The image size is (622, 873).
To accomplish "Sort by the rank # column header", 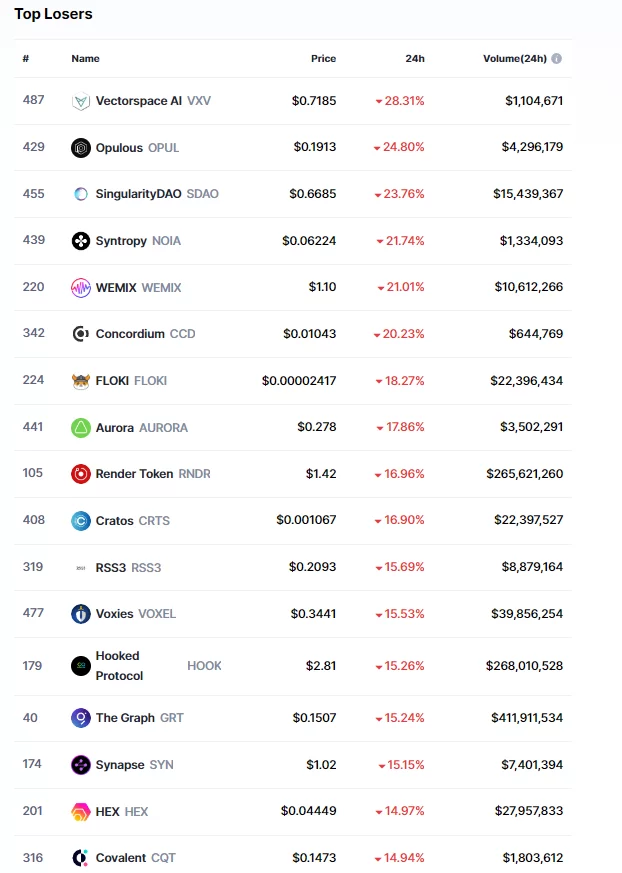I will (x=26, y=58).
